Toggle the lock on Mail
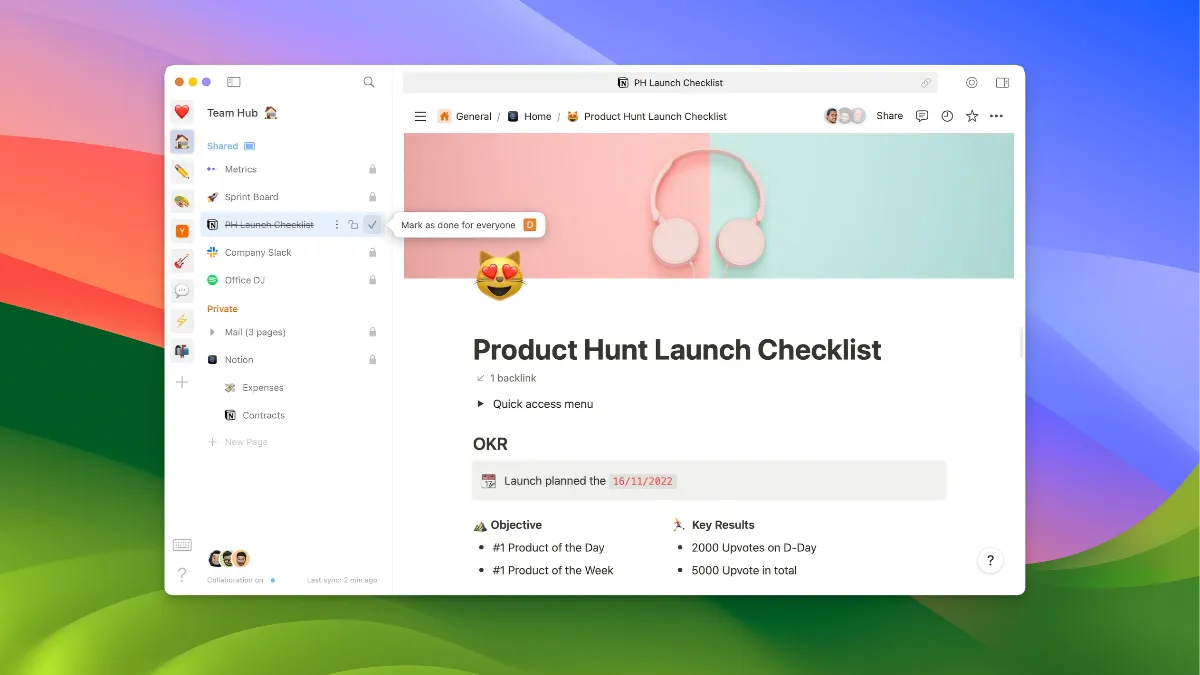 pos(372,332)
